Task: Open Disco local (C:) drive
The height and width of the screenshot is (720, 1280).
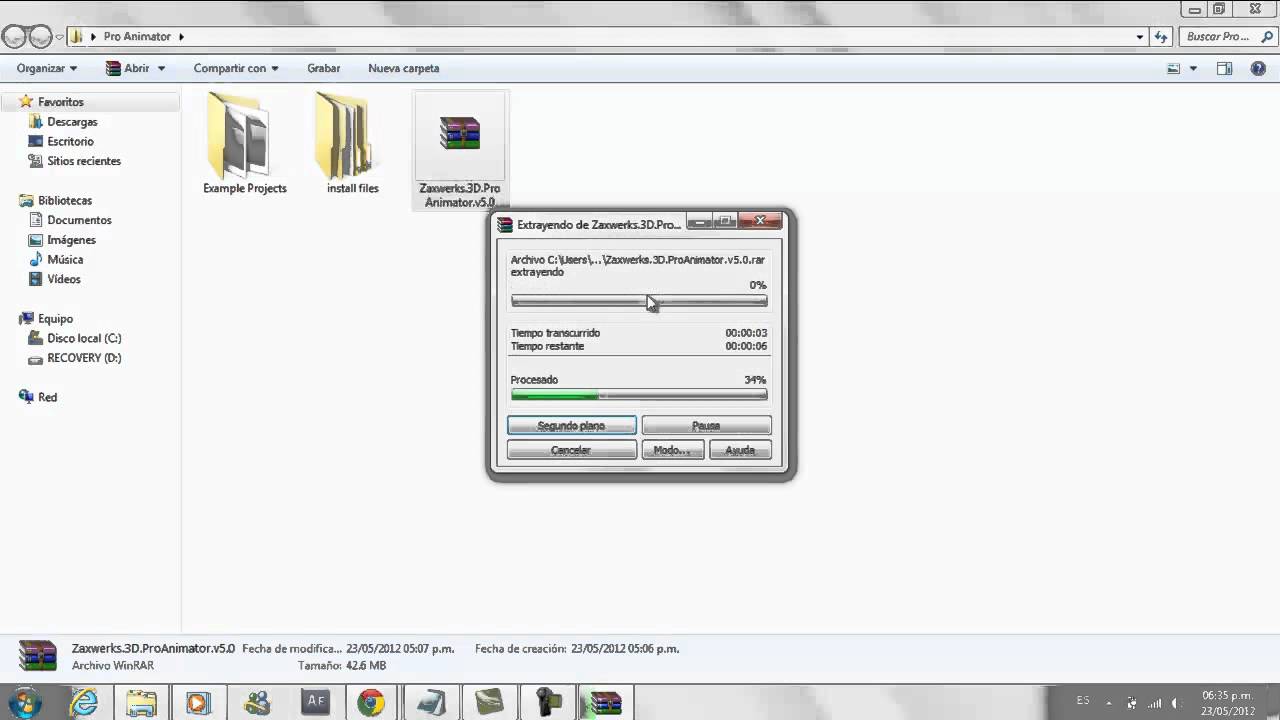Action: click(x=84, y=338)
